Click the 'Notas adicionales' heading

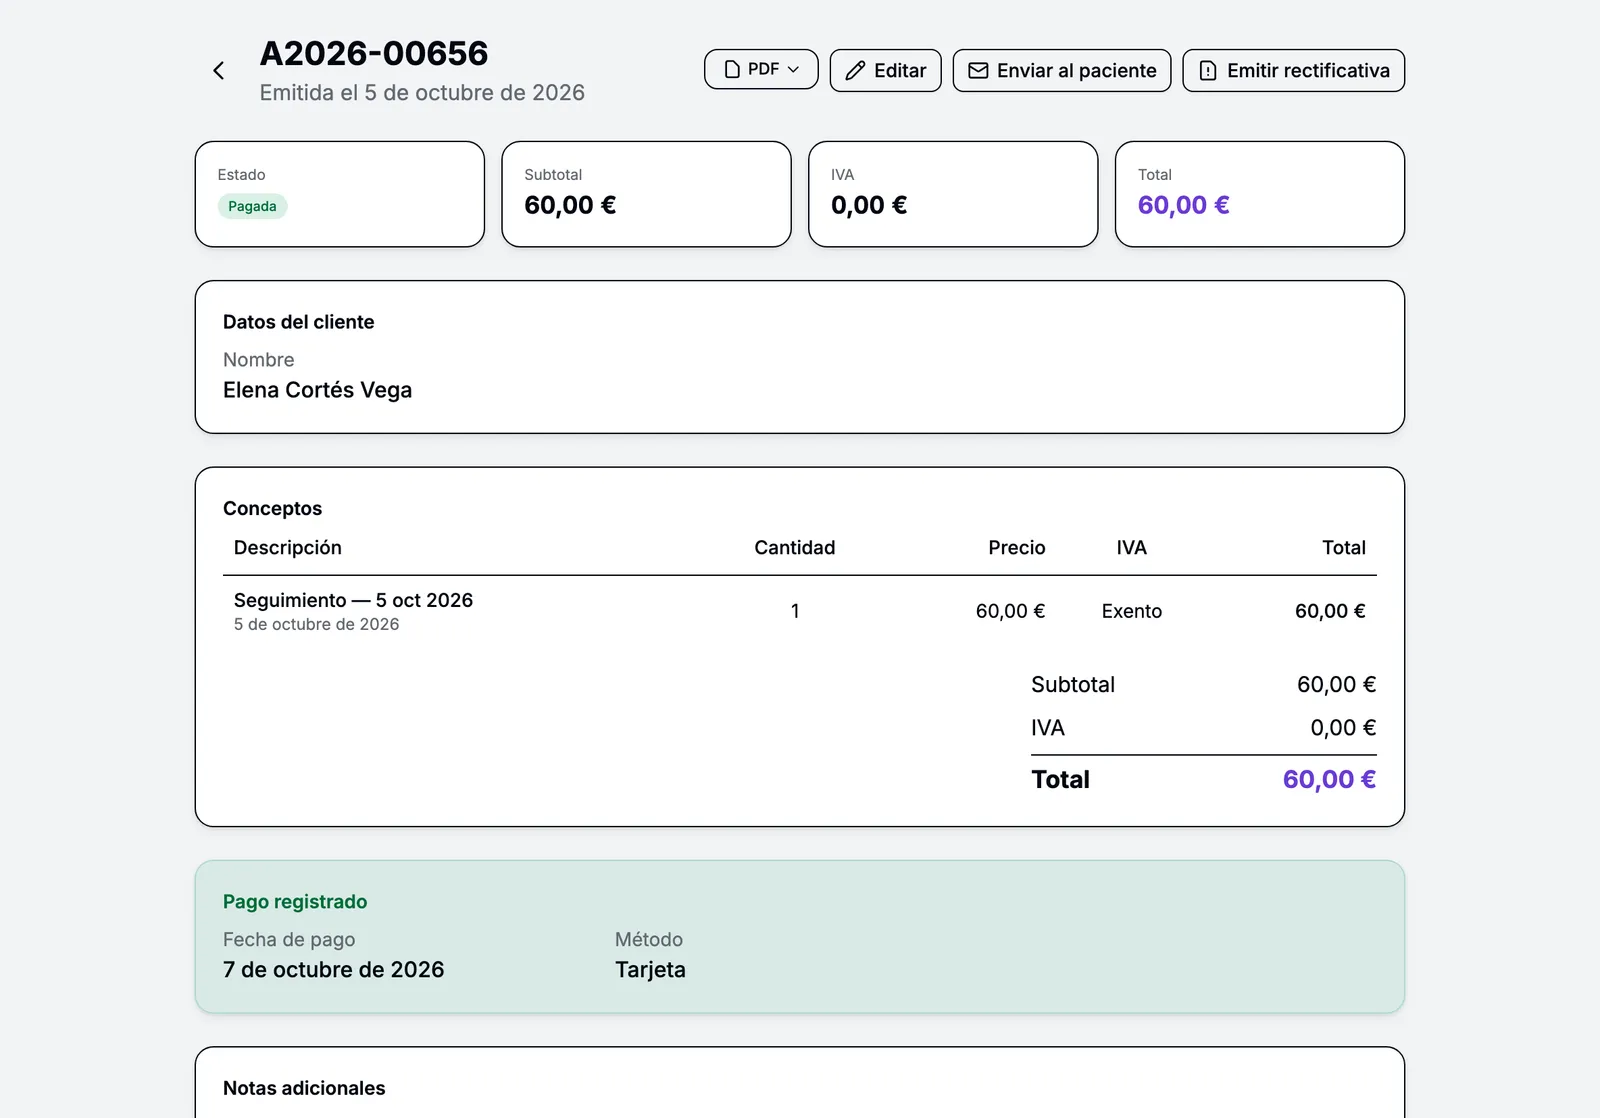304,1088
